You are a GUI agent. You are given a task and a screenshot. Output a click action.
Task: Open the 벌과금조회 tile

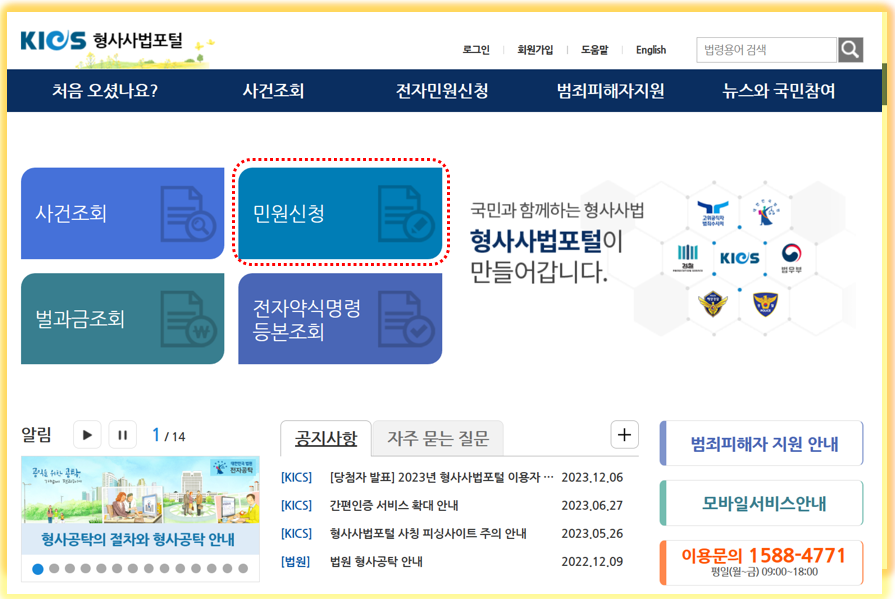pyautogui.click(x=122, y=319)
